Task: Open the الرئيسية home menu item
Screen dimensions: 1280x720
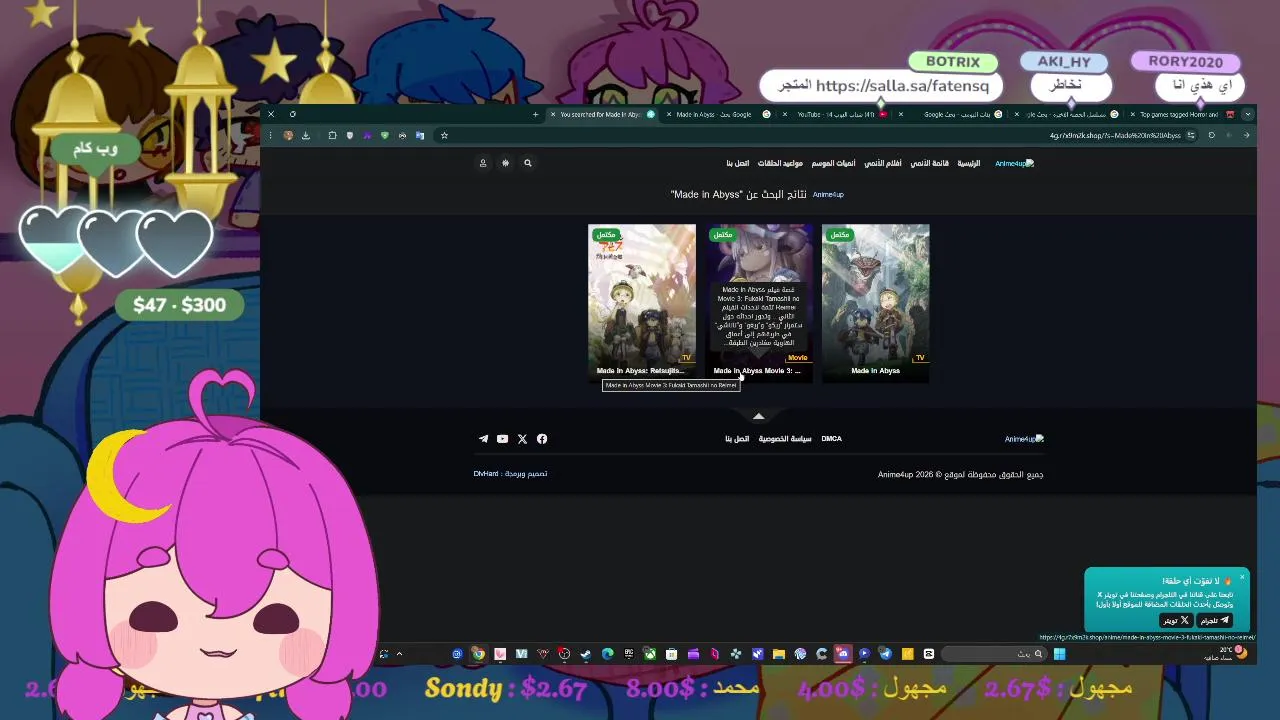Action: pos(969,163)
